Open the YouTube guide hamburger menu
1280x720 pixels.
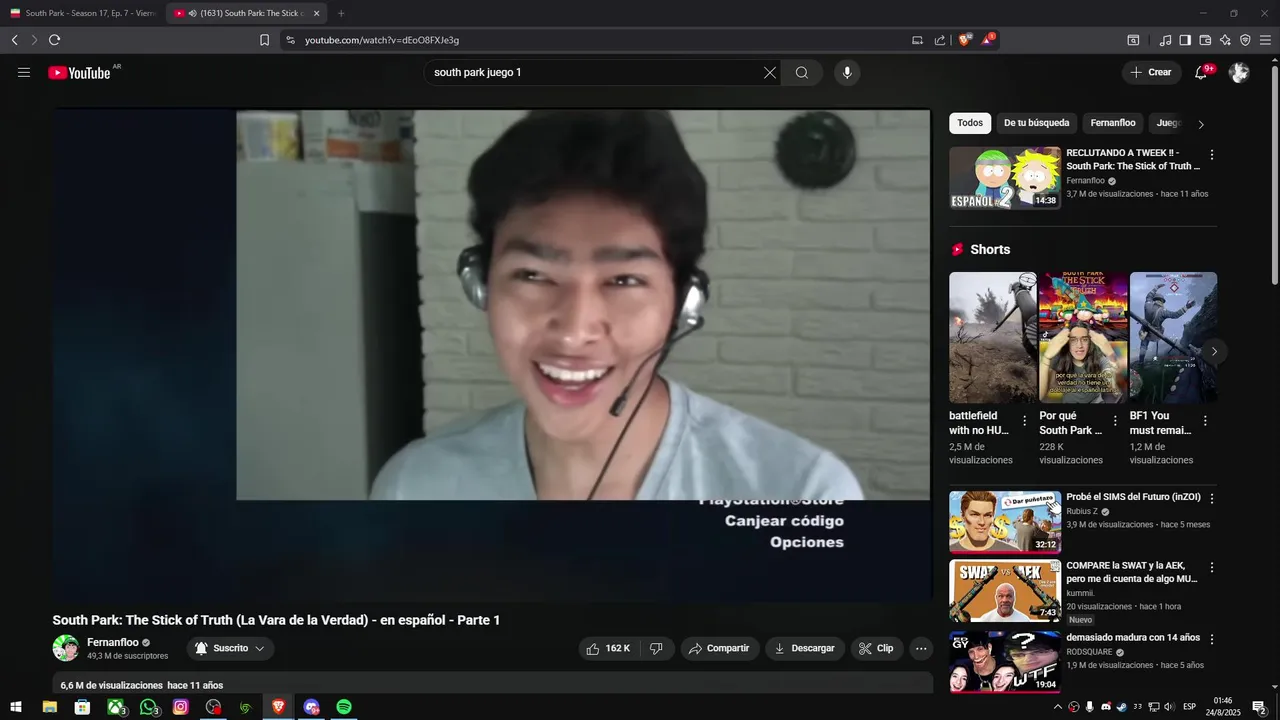(x=24, y=72)
